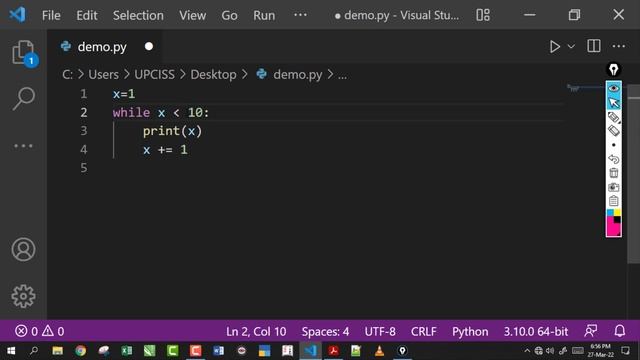This screenshot has height=360, width=640.
Task: Open the Search view in the activity bar
Action: coord(23,98)
